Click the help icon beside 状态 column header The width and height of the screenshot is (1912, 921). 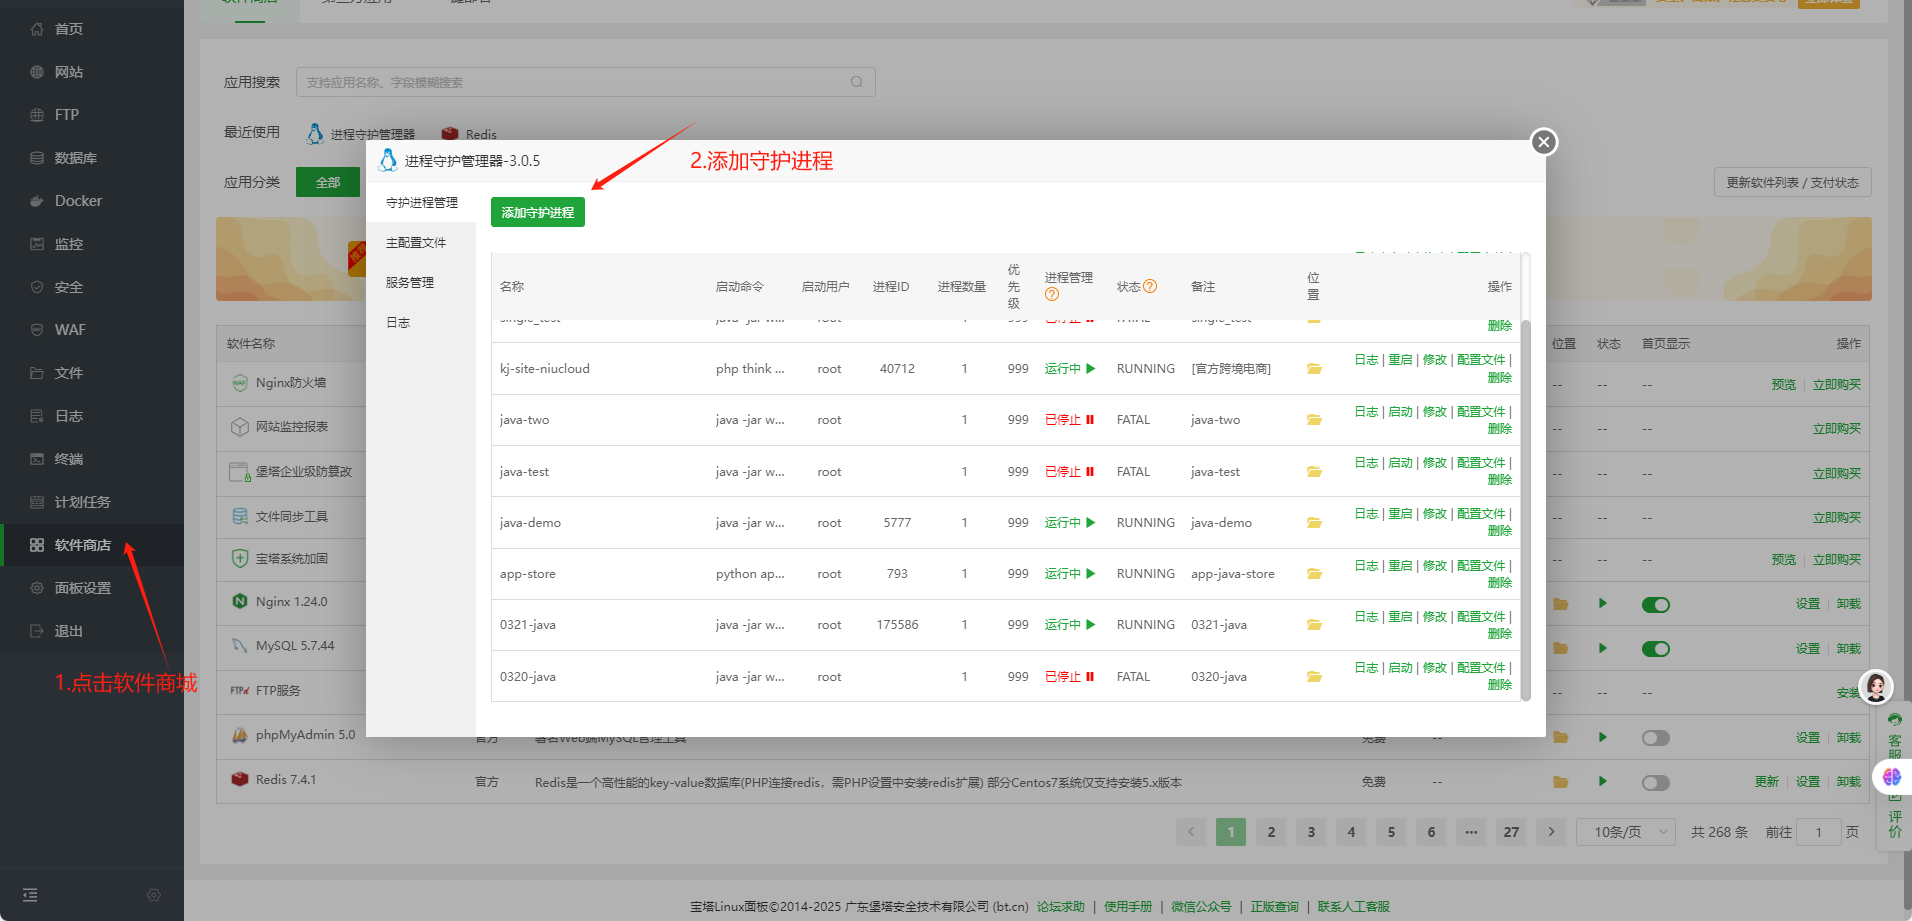tap(1150, 286)
